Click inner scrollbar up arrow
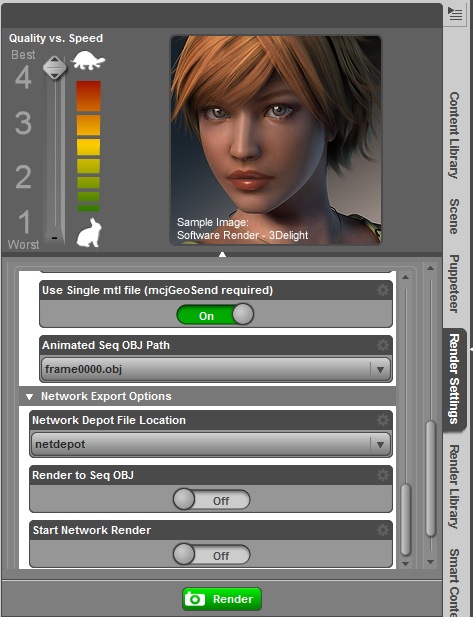473x617 pixels. click(x=405, y=277)
